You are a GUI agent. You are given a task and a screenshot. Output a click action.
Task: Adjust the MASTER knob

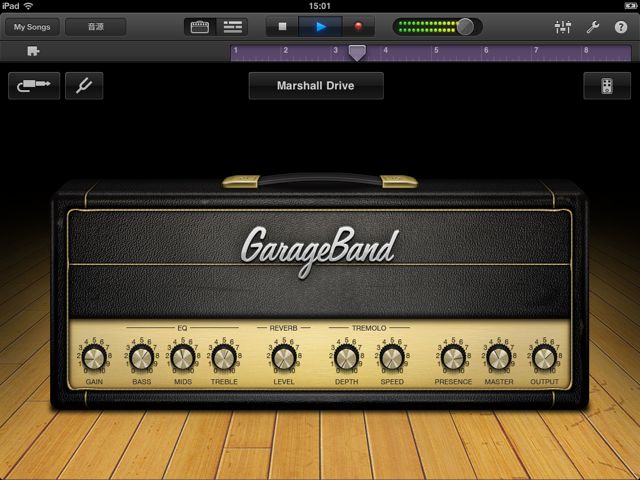pyautogui.click(x=499, y=358)
